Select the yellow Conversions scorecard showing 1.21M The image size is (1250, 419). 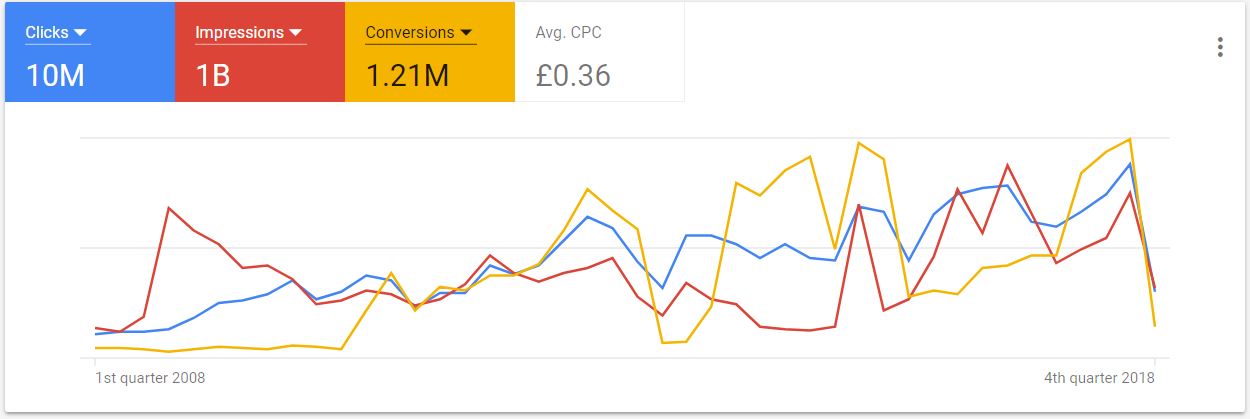430,52
